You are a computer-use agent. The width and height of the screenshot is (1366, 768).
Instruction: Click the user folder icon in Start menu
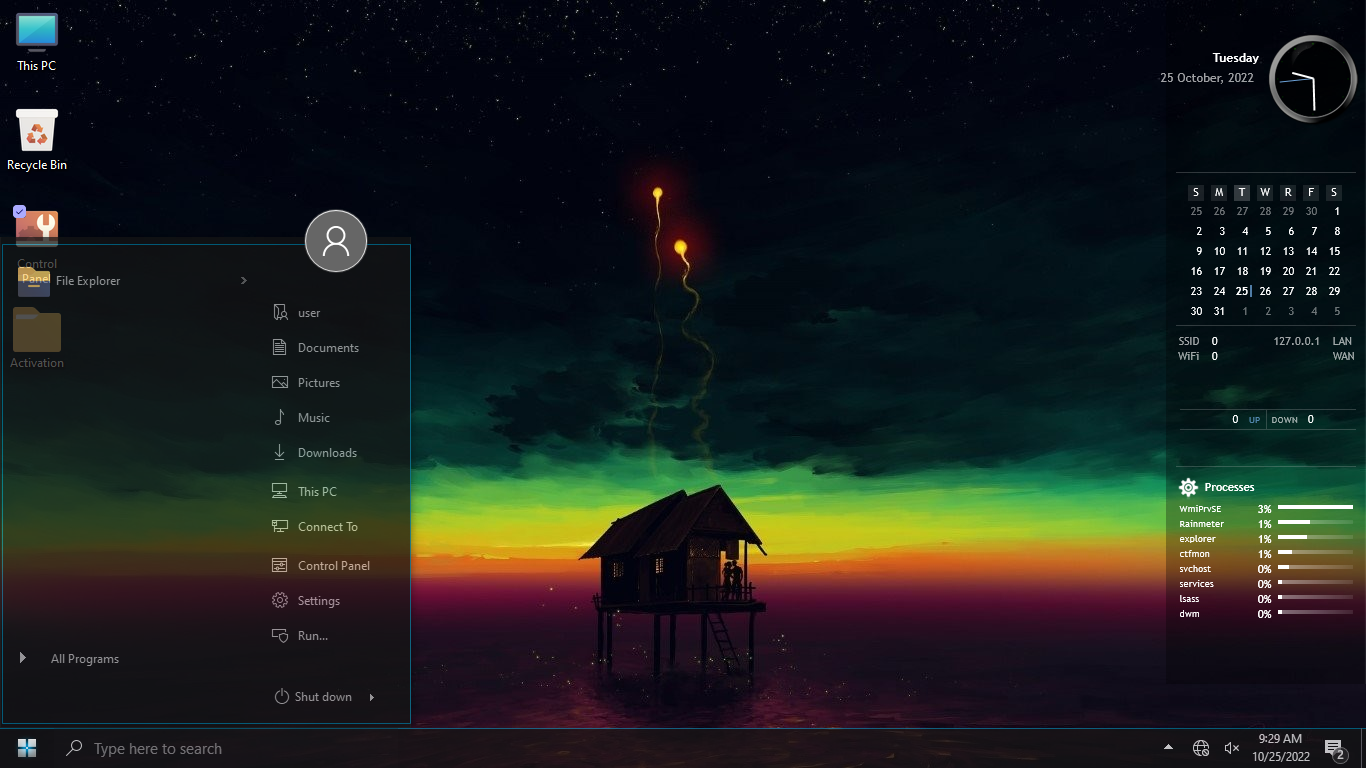pyautogui.click(x=280, y=313)
